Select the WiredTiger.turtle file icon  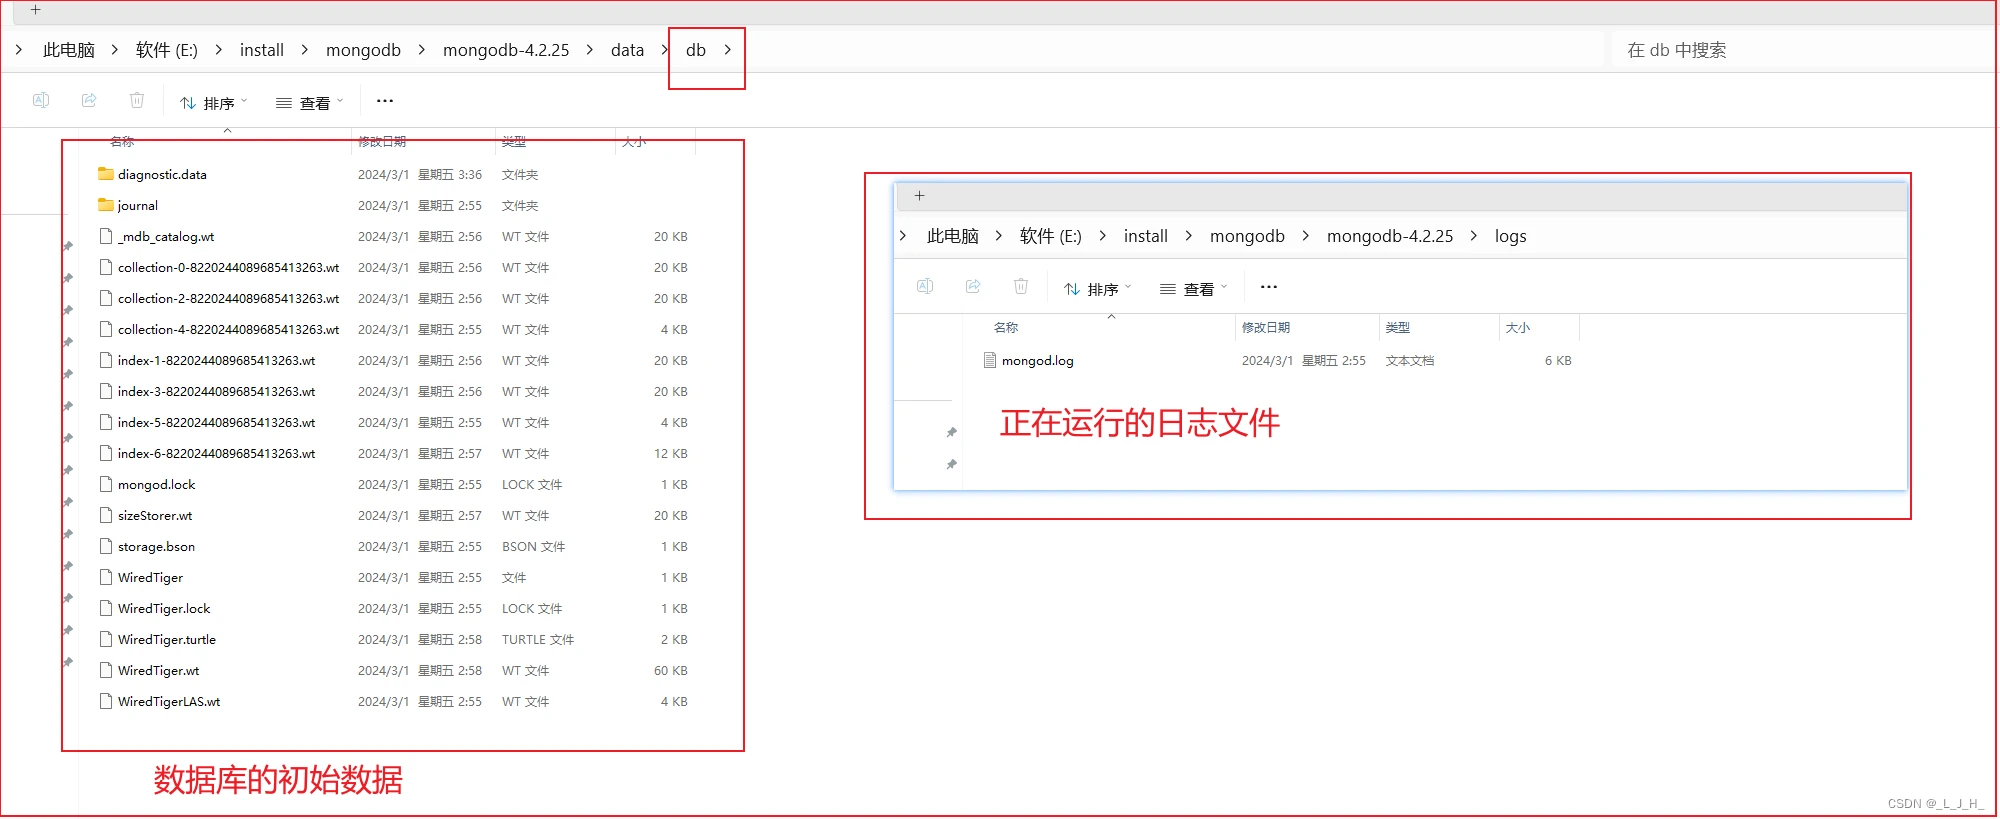coord(106,639)
